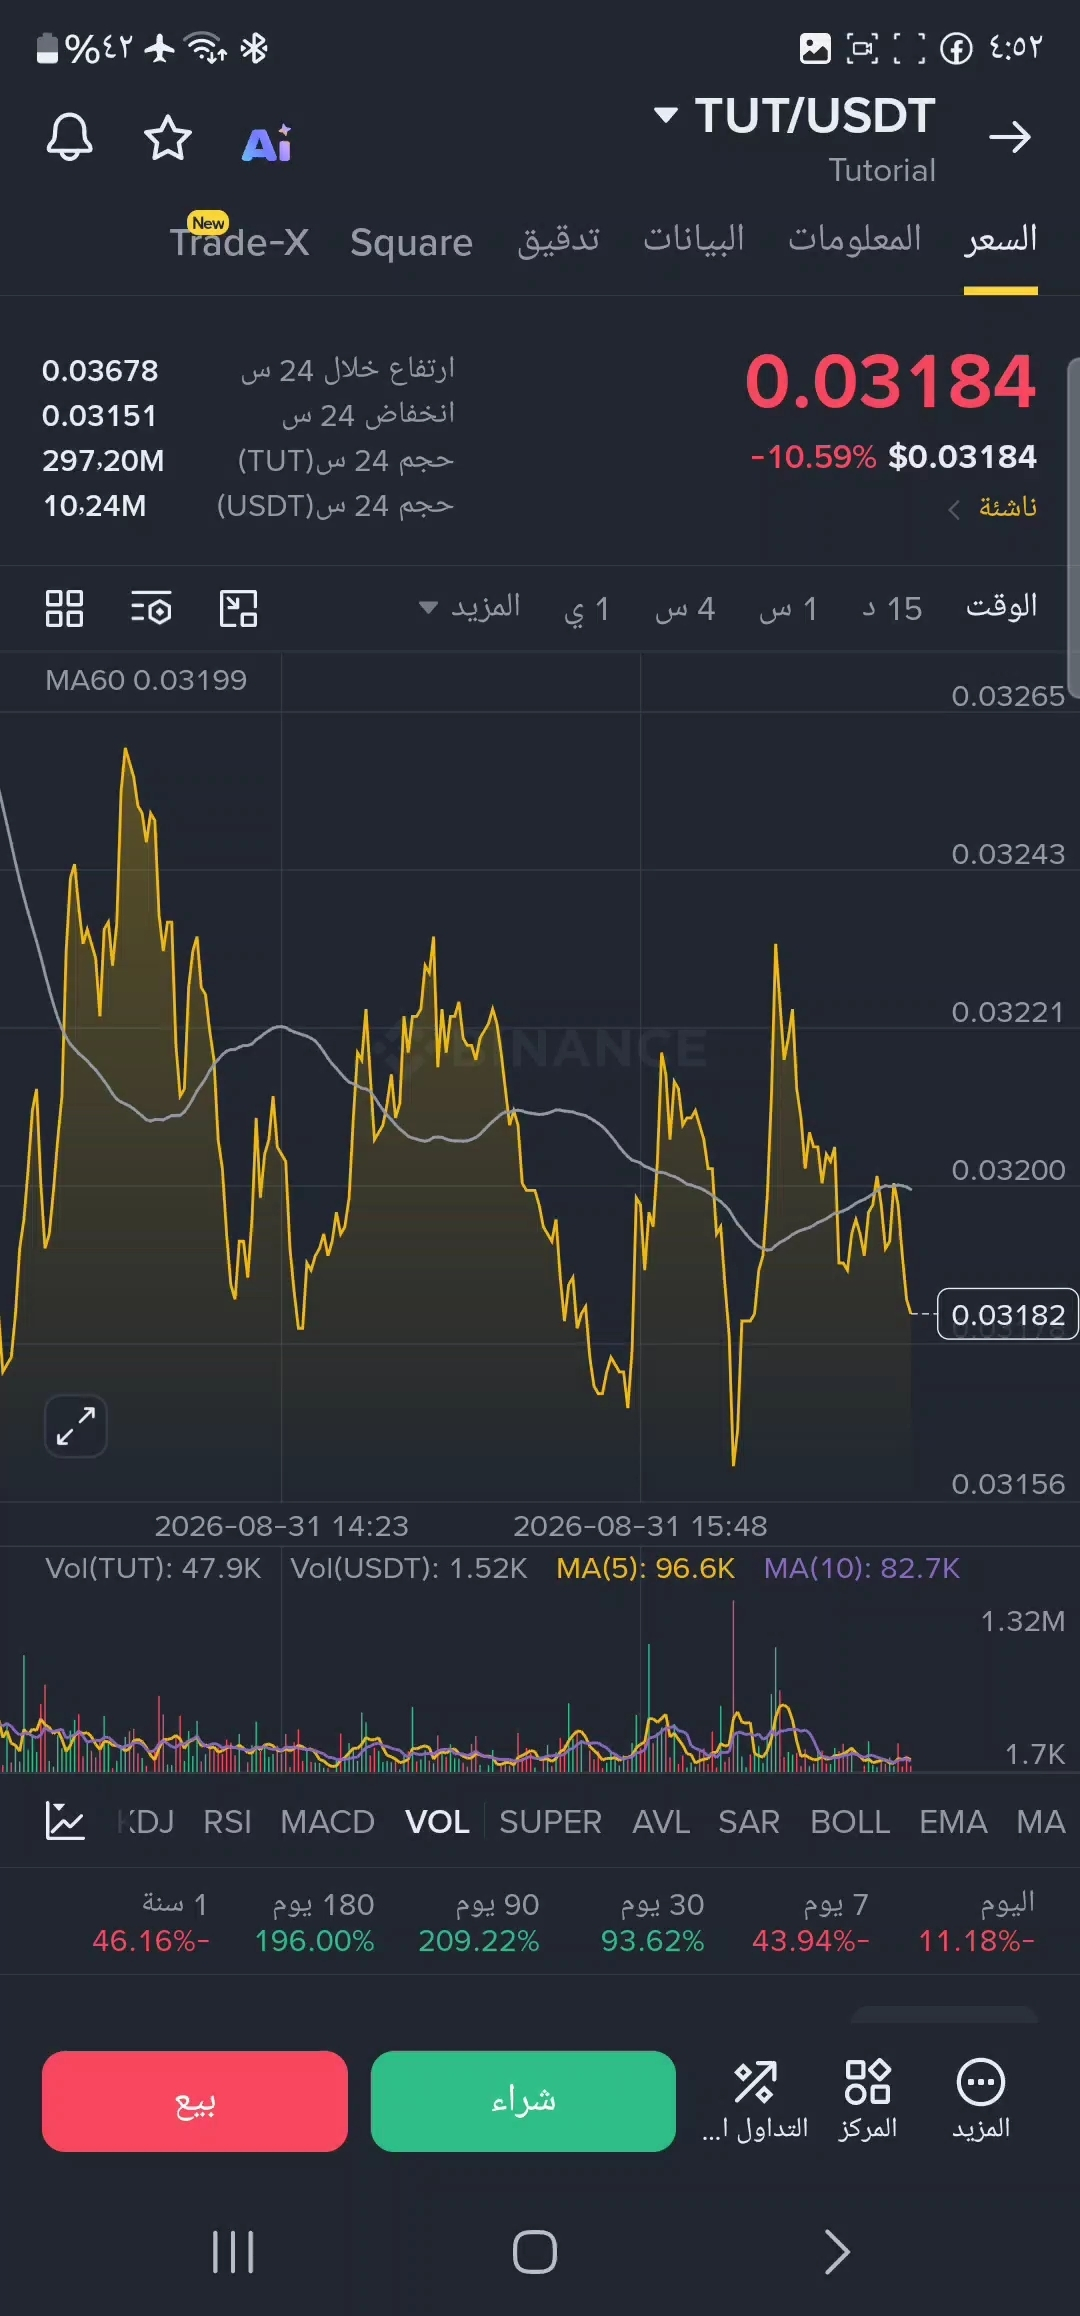Screen dimensions: 1080x2316
Task: Select 1 س hourly timeframe
Action: [x=789, y=608]
